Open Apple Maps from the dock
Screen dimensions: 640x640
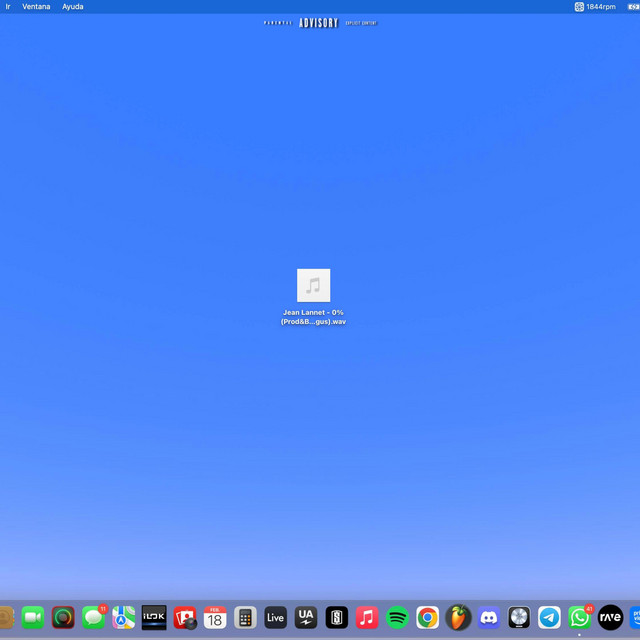(124, 618)
